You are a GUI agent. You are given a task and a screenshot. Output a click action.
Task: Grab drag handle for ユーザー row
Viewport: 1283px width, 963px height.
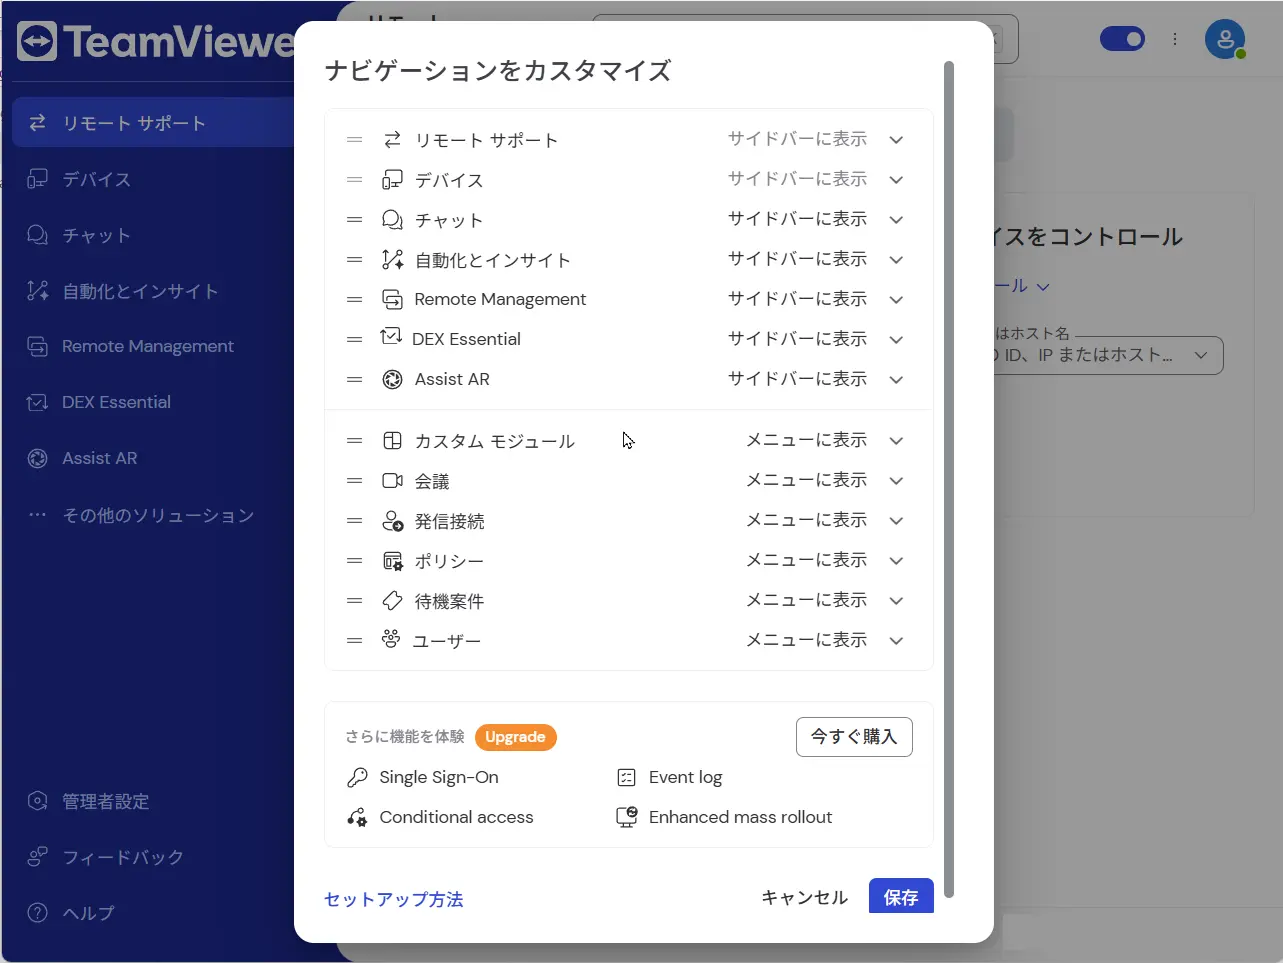click(x=354, y=640)
